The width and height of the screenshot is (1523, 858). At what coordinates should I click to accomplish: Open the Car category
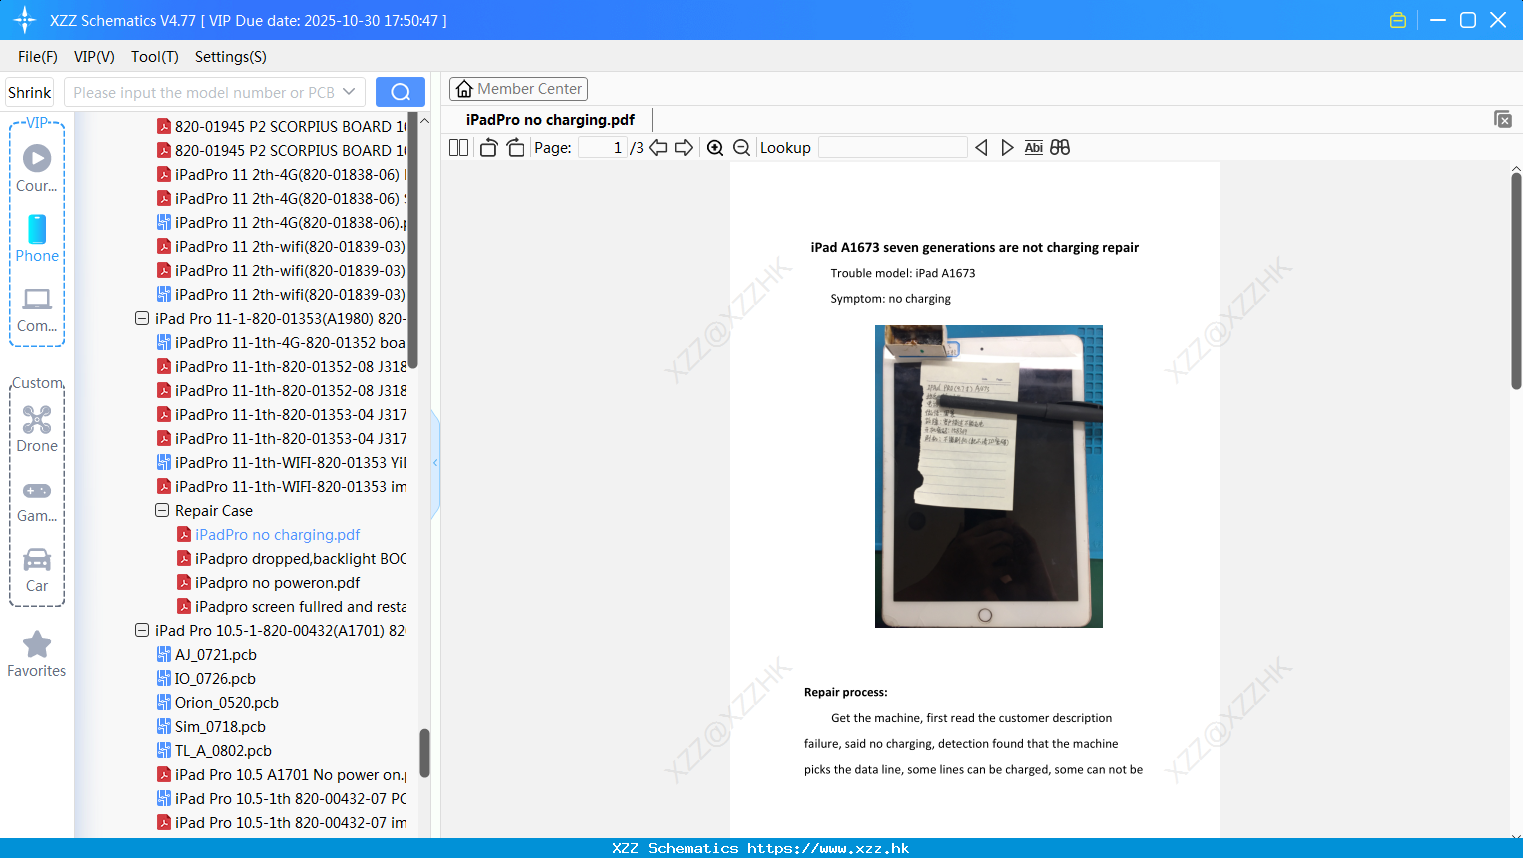(37, 570)
